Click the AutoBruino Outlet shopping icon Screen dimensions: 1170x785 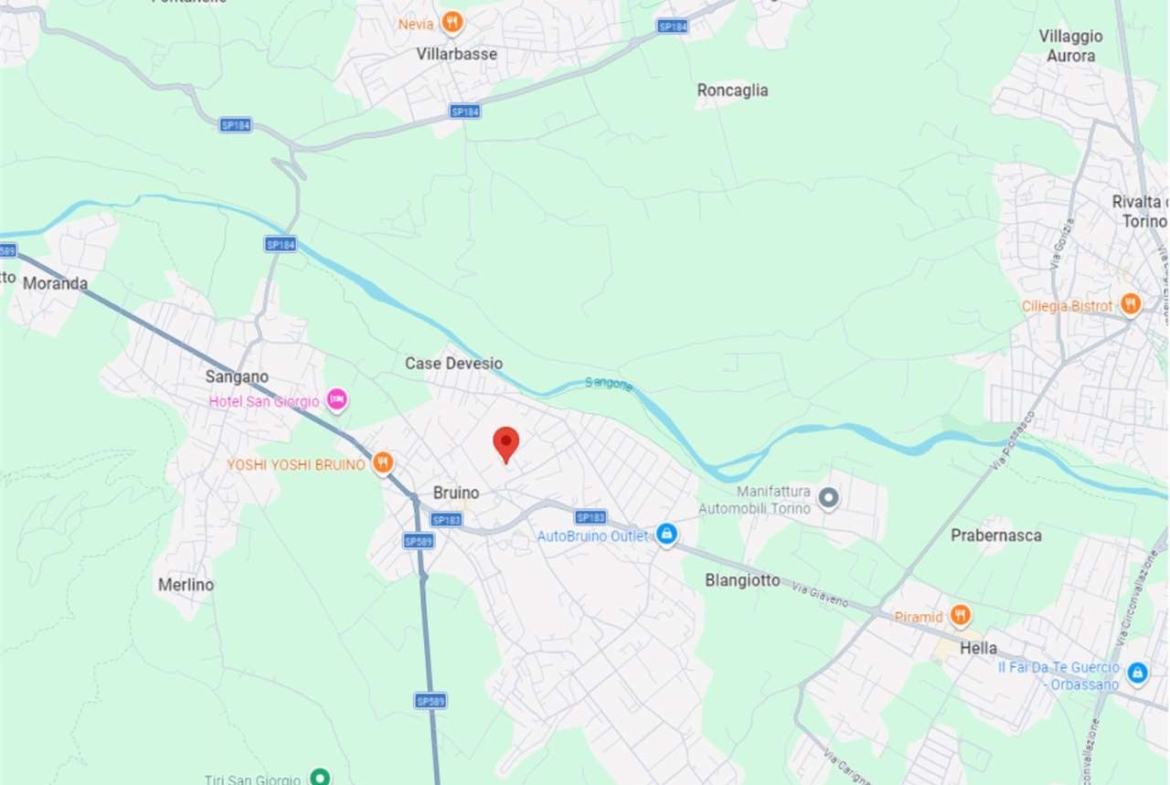point(666,534)
